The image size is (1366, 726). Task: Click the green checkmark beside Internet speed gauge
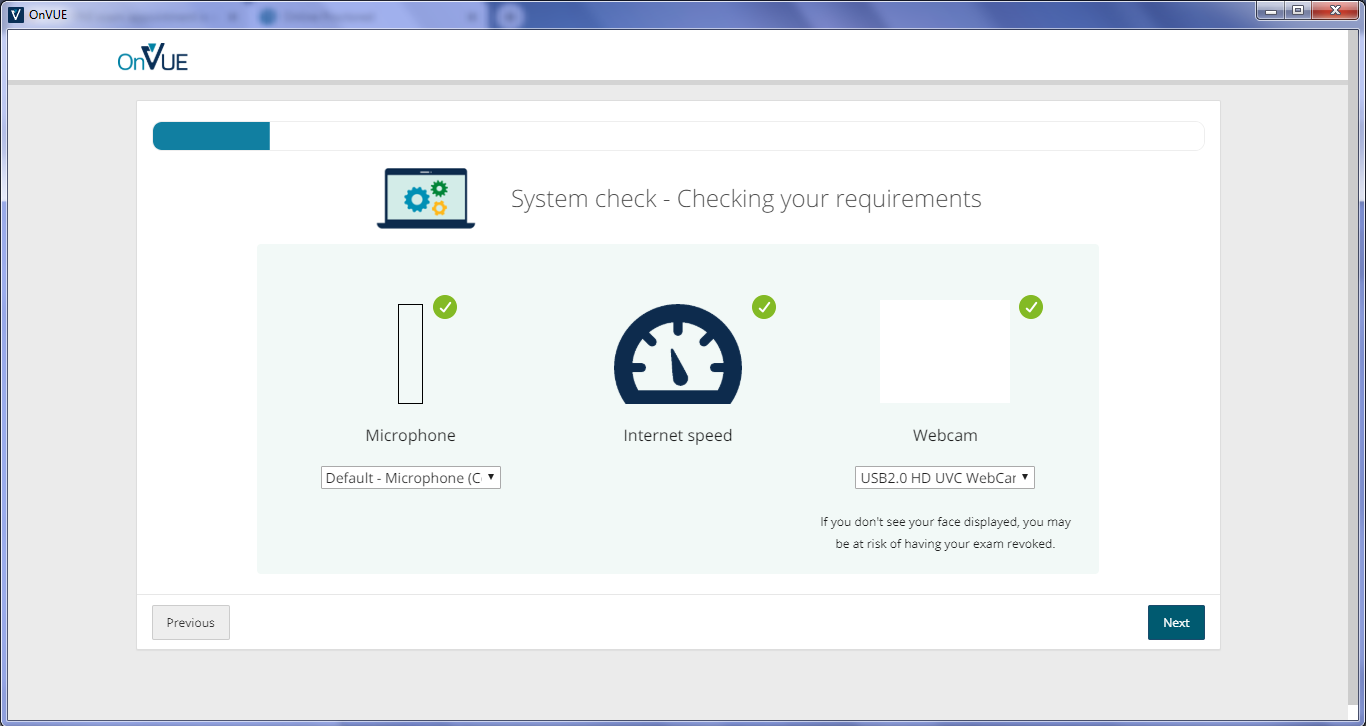pyautogui.click(x=764, y=307)
